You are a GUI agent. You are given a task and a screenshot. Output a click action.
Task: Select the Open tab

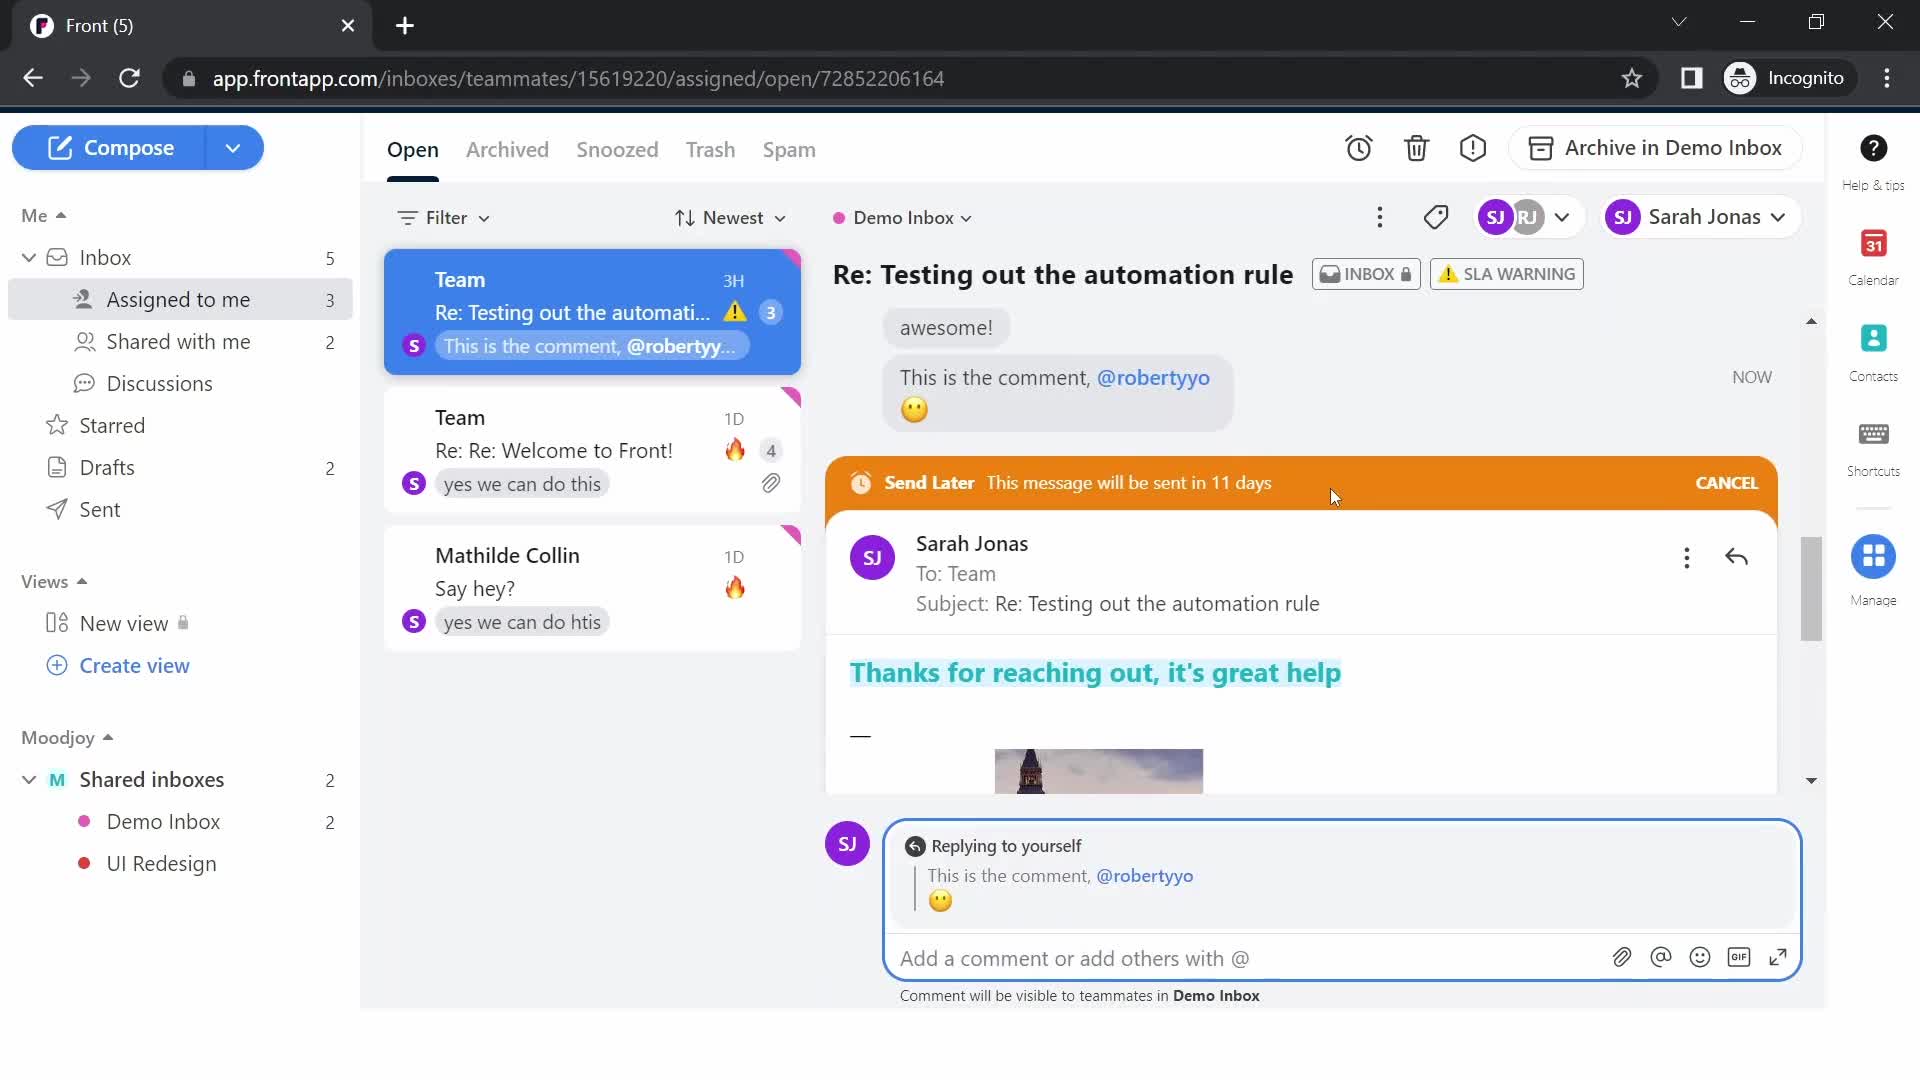pos(413,148)
